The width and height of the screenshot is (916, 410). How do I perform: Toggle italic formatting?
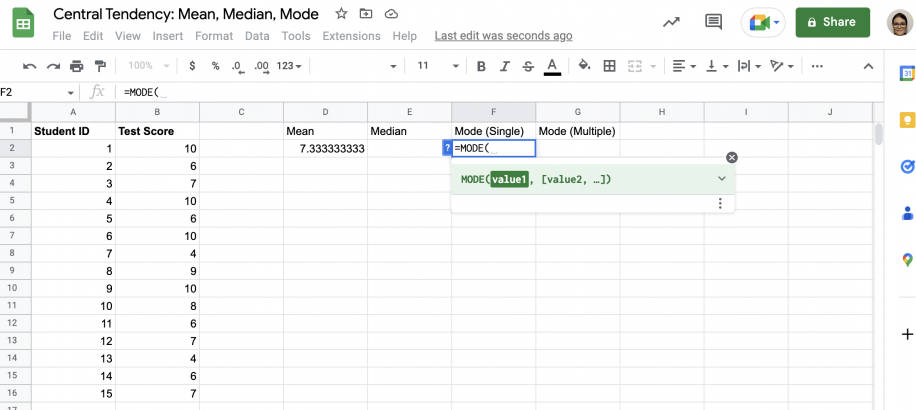[x=505, y=66]
